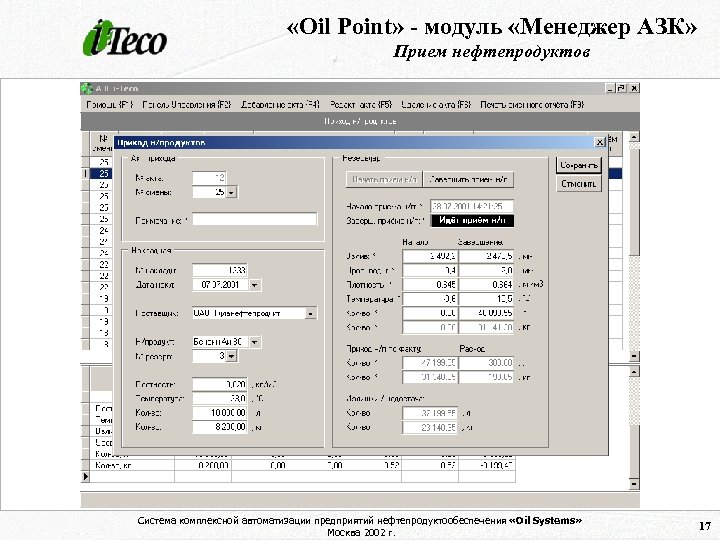720x540 pixels.
Task: Click reservoir Температура start value field
Action: (430, 299)
